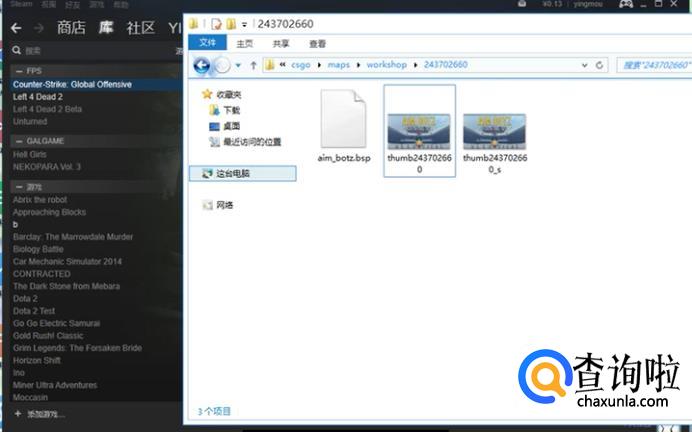This screenshot has height=432, width=692.
Task: Click Steam big picture controller icon
Action: [x=626, y=4]
